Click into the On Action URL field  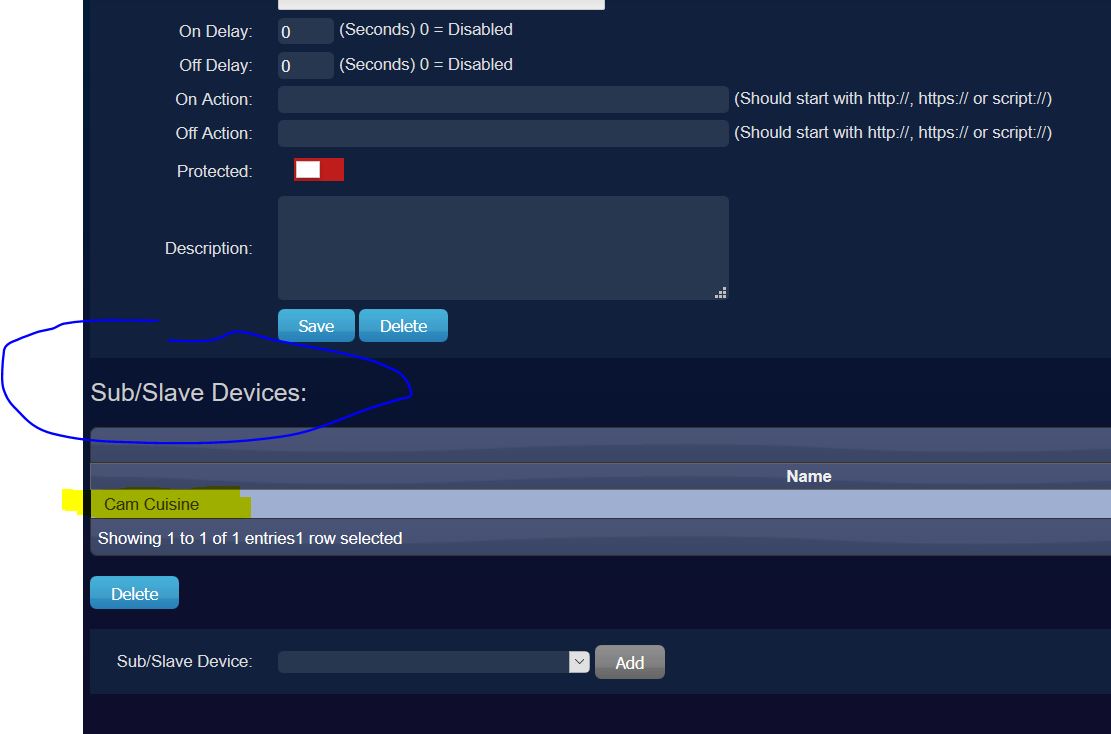pos(502,99)
